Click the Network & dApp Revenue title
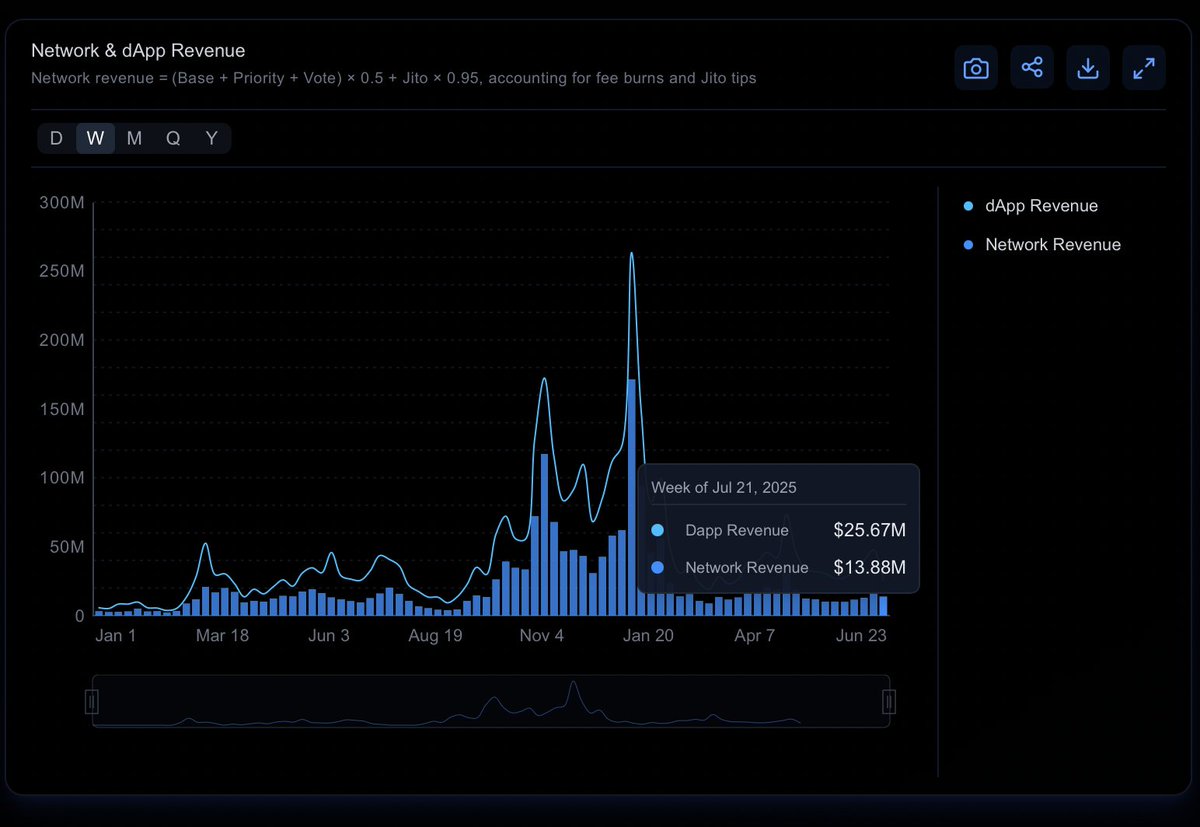Viewport: 1200px width, 827px height. [138, 50]
